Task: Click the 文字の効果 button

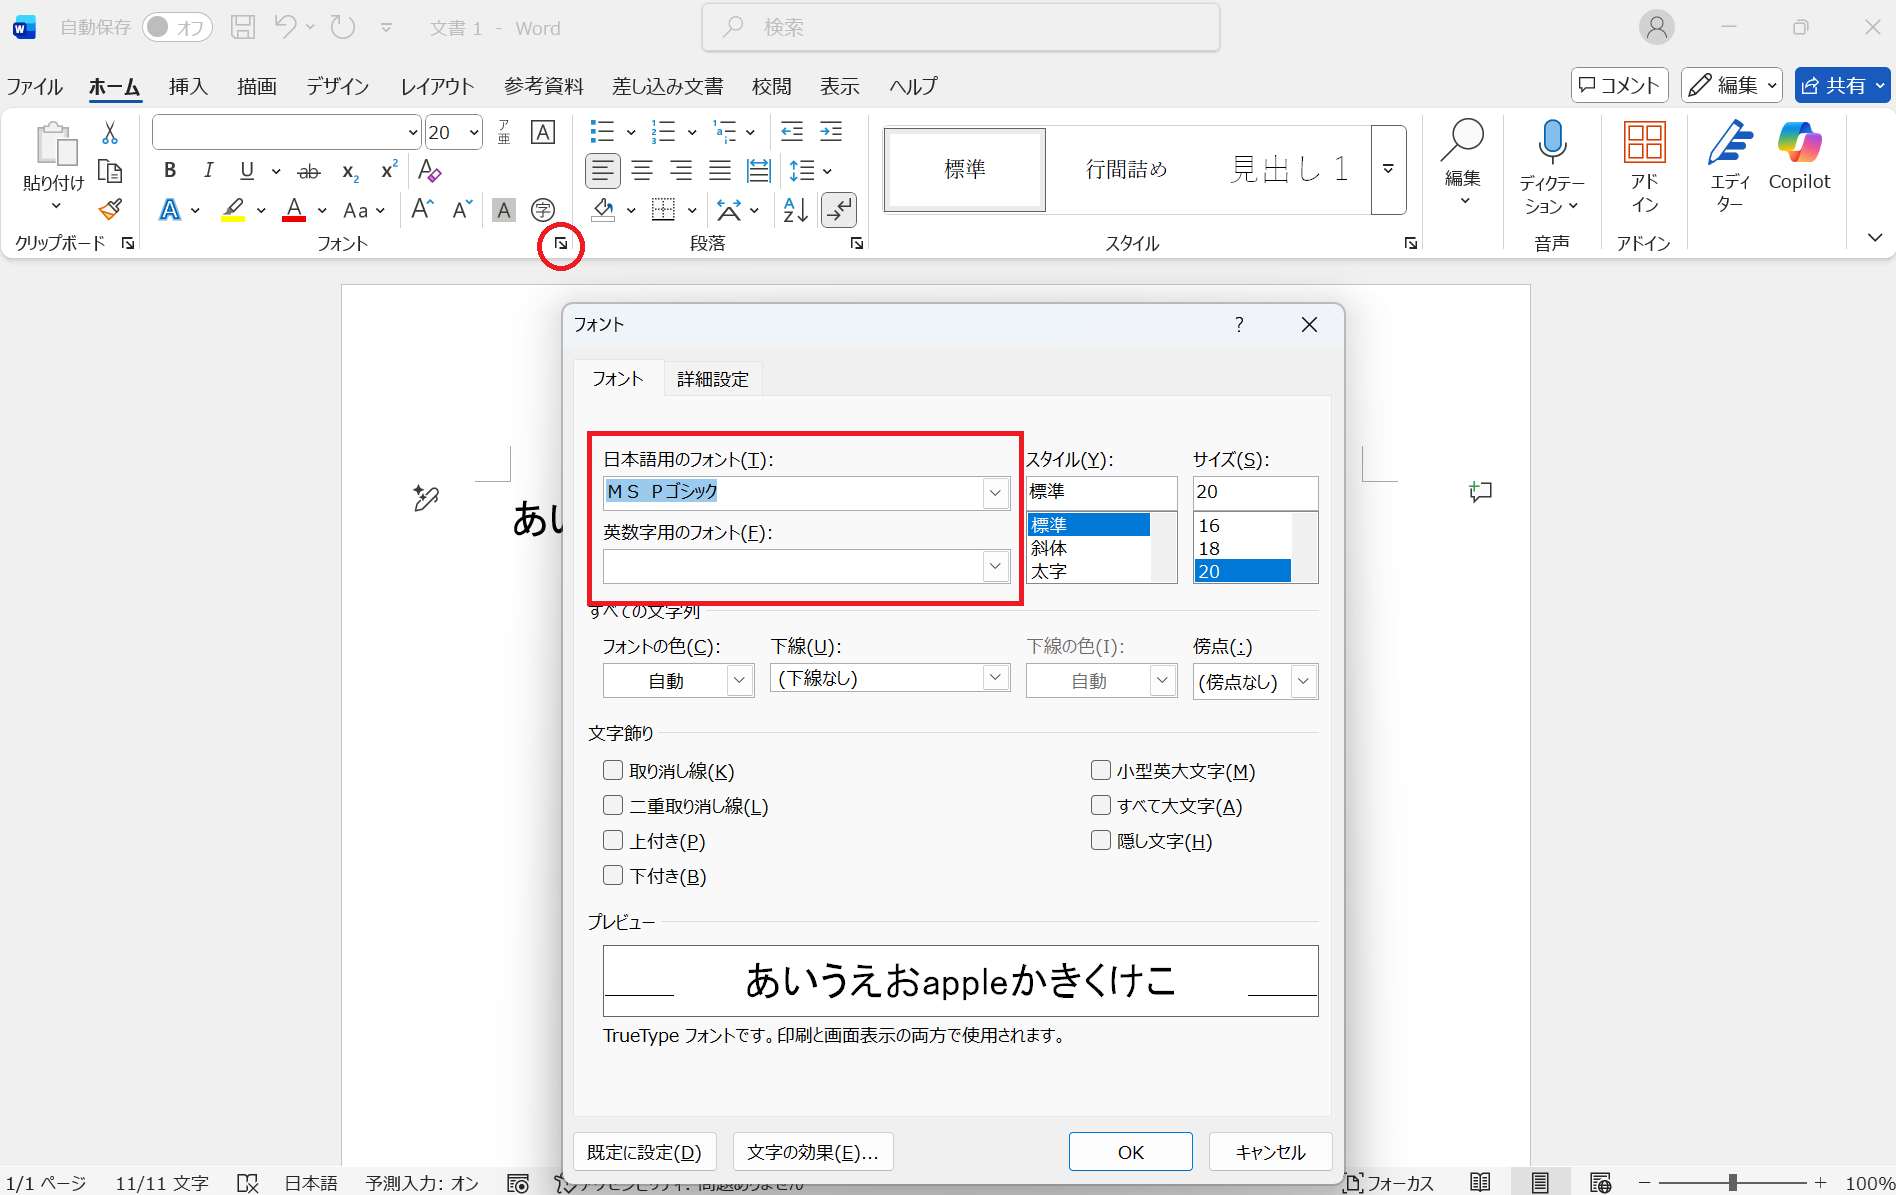Action: pyautogui.click(x=812, y=1152)
